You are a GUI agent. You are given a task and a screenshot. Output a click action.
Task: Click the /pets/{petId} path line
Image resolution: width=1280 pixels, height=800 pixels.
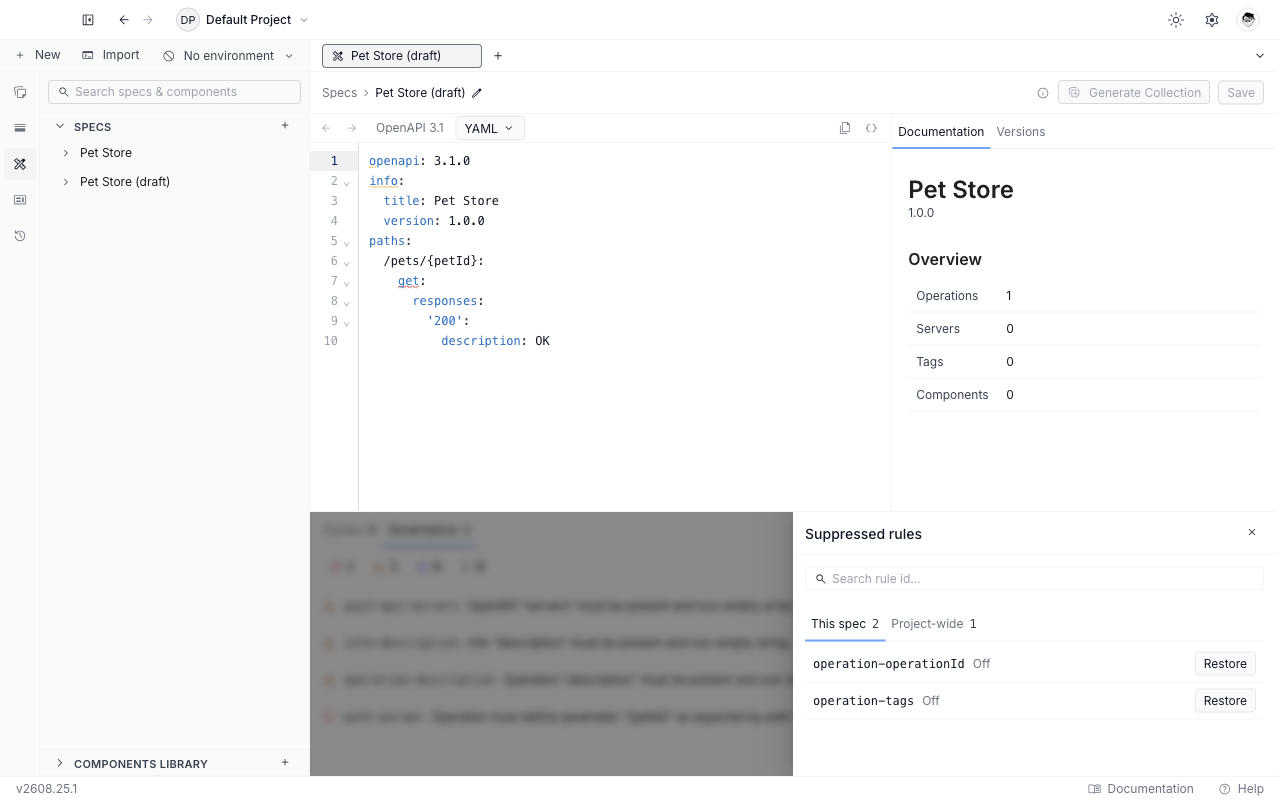433,261
